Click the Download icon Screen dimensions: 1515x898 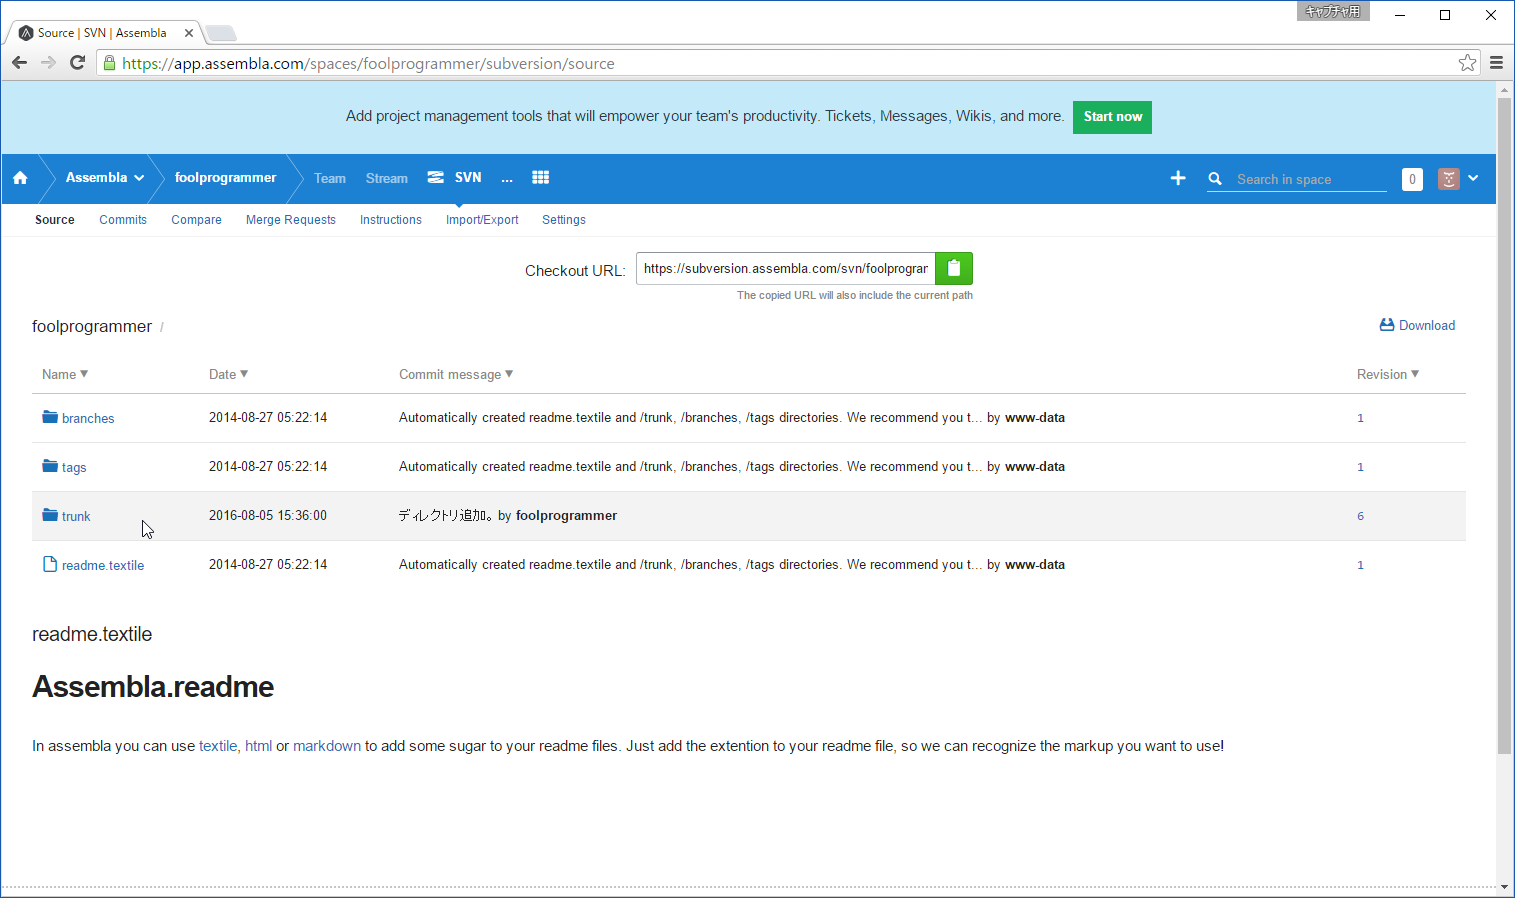pos(1387,325)
